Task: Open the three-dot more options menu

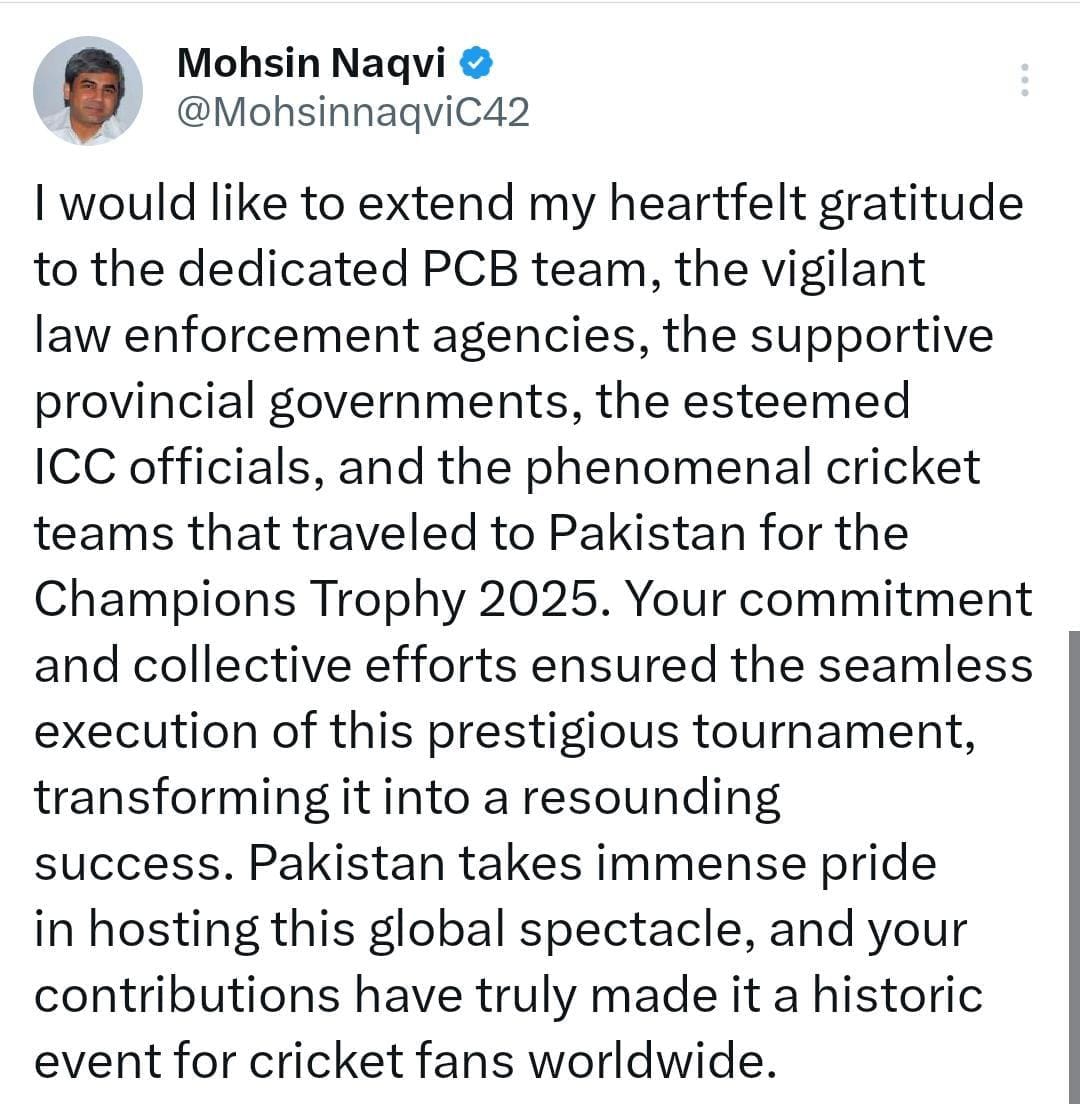Action: [x=1023, y=80]
